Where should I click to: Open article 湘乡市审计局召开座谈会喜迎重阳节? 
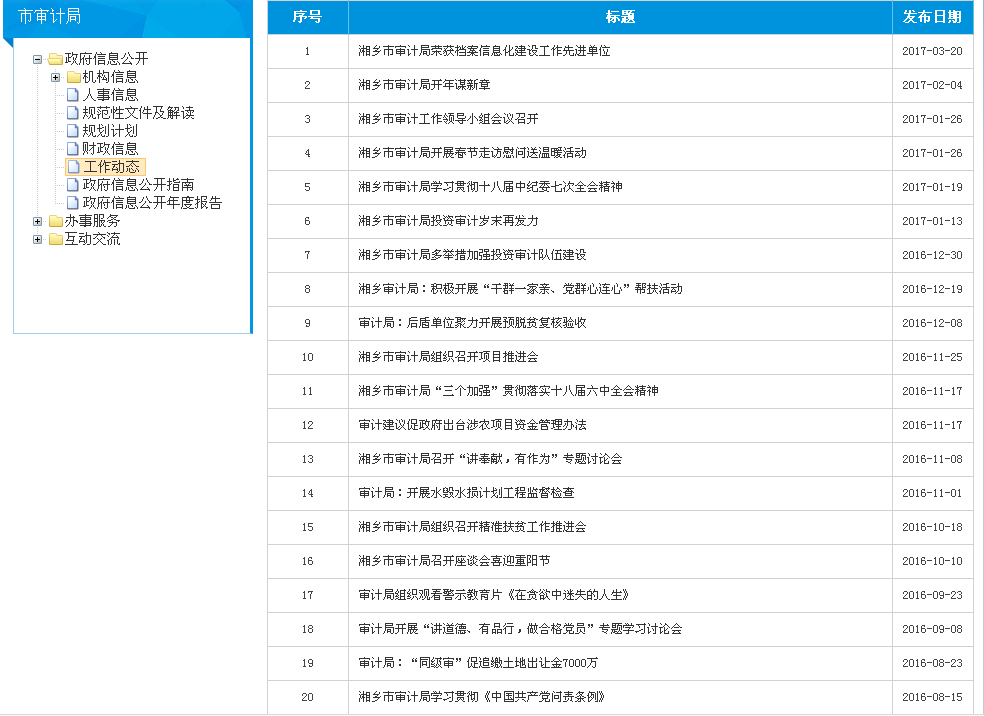coord(454,561)
